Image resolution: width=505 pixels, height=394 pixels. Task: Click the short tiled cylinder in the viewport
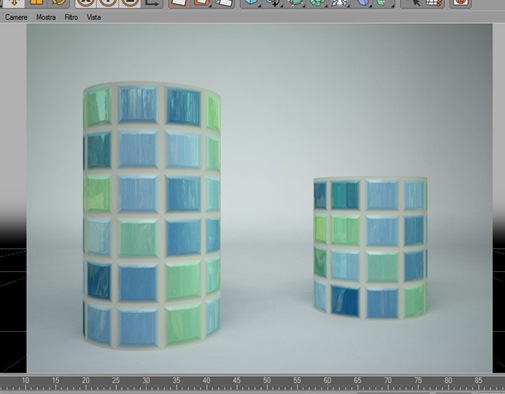(370, 248)
